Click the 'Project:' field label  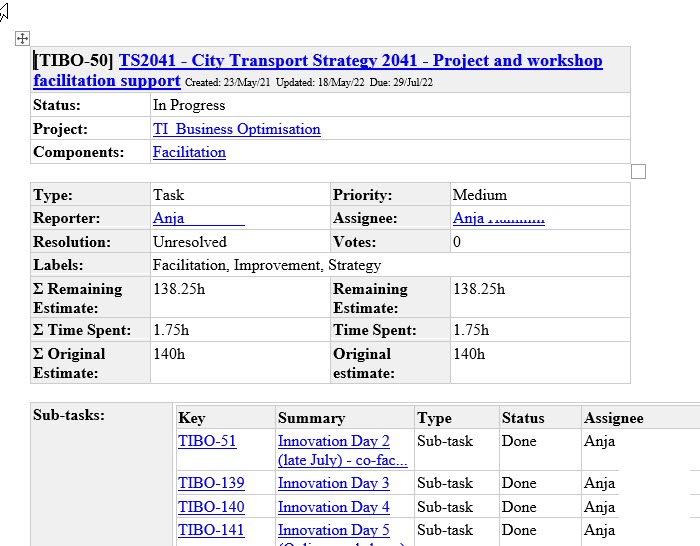pos(60,129)
